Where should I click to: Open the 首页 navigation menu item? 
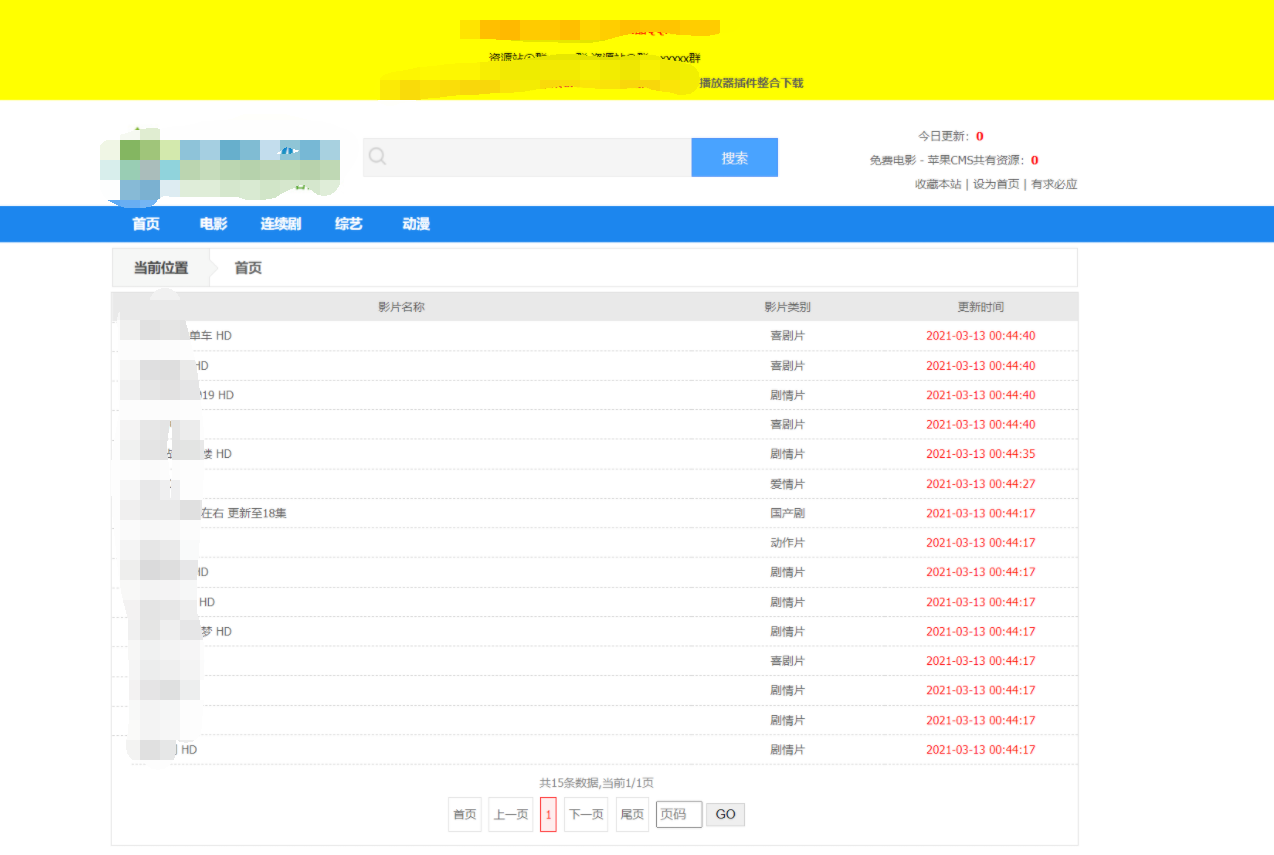coord(146,224)
